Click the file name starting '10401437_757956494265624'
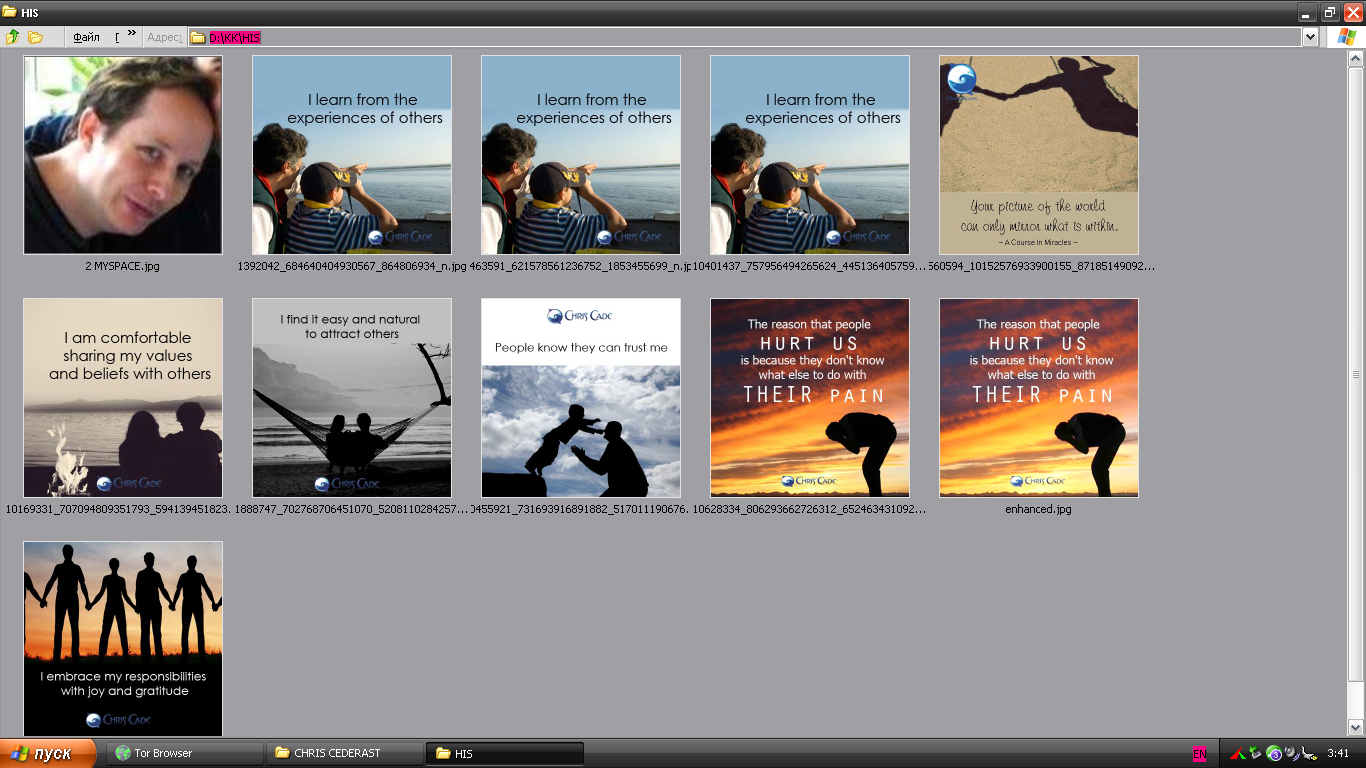The image size is (1366, 768). [x=810, y=267]
